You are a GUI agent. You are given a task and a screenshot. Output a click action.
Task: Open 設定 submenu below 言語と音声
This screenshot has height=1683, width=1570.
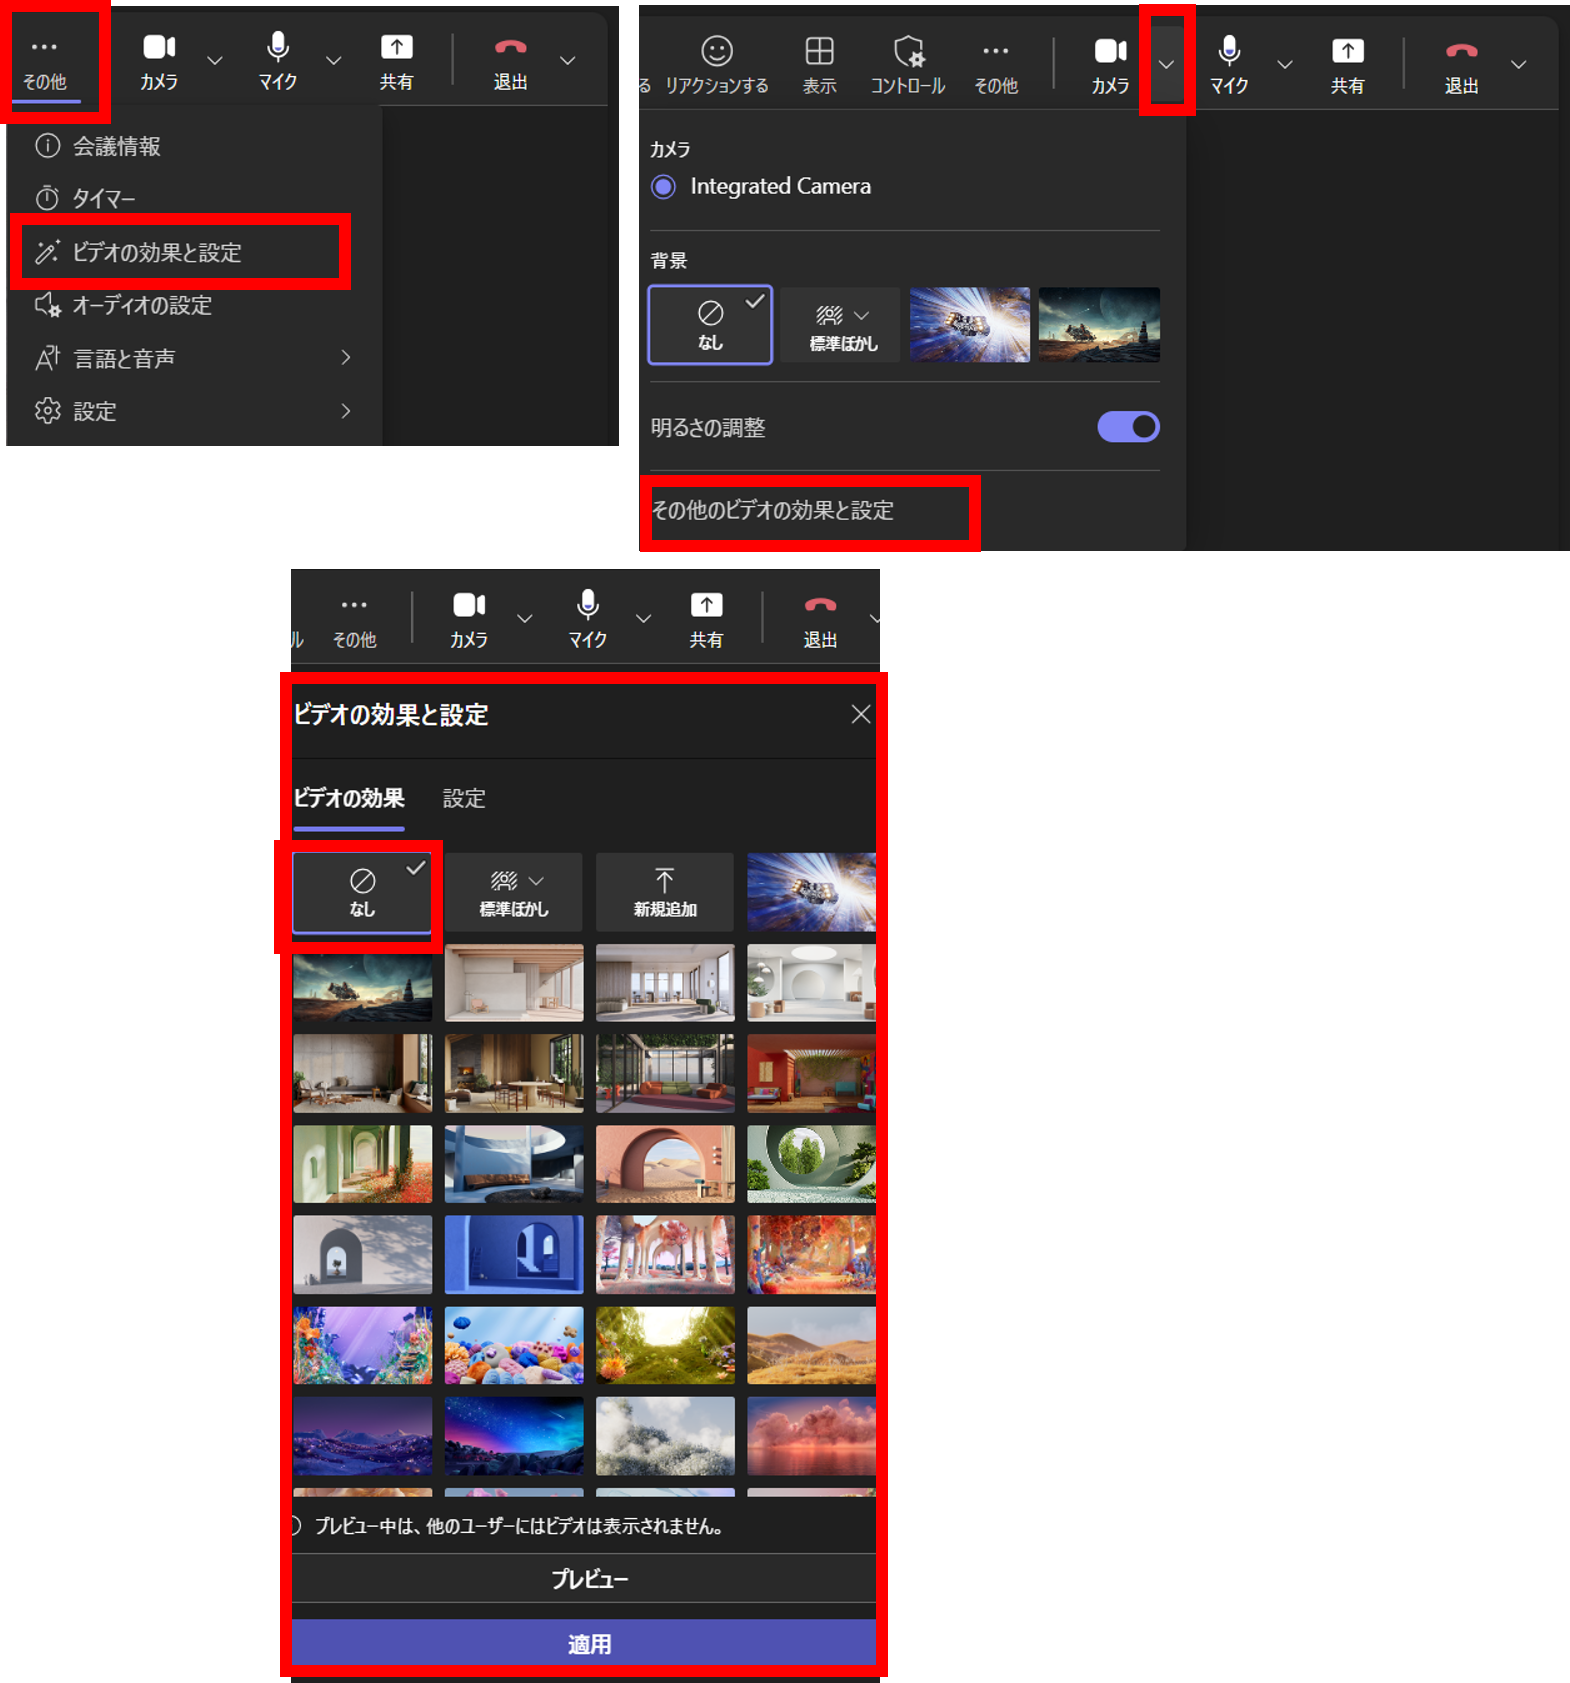[x=192, y=411]
